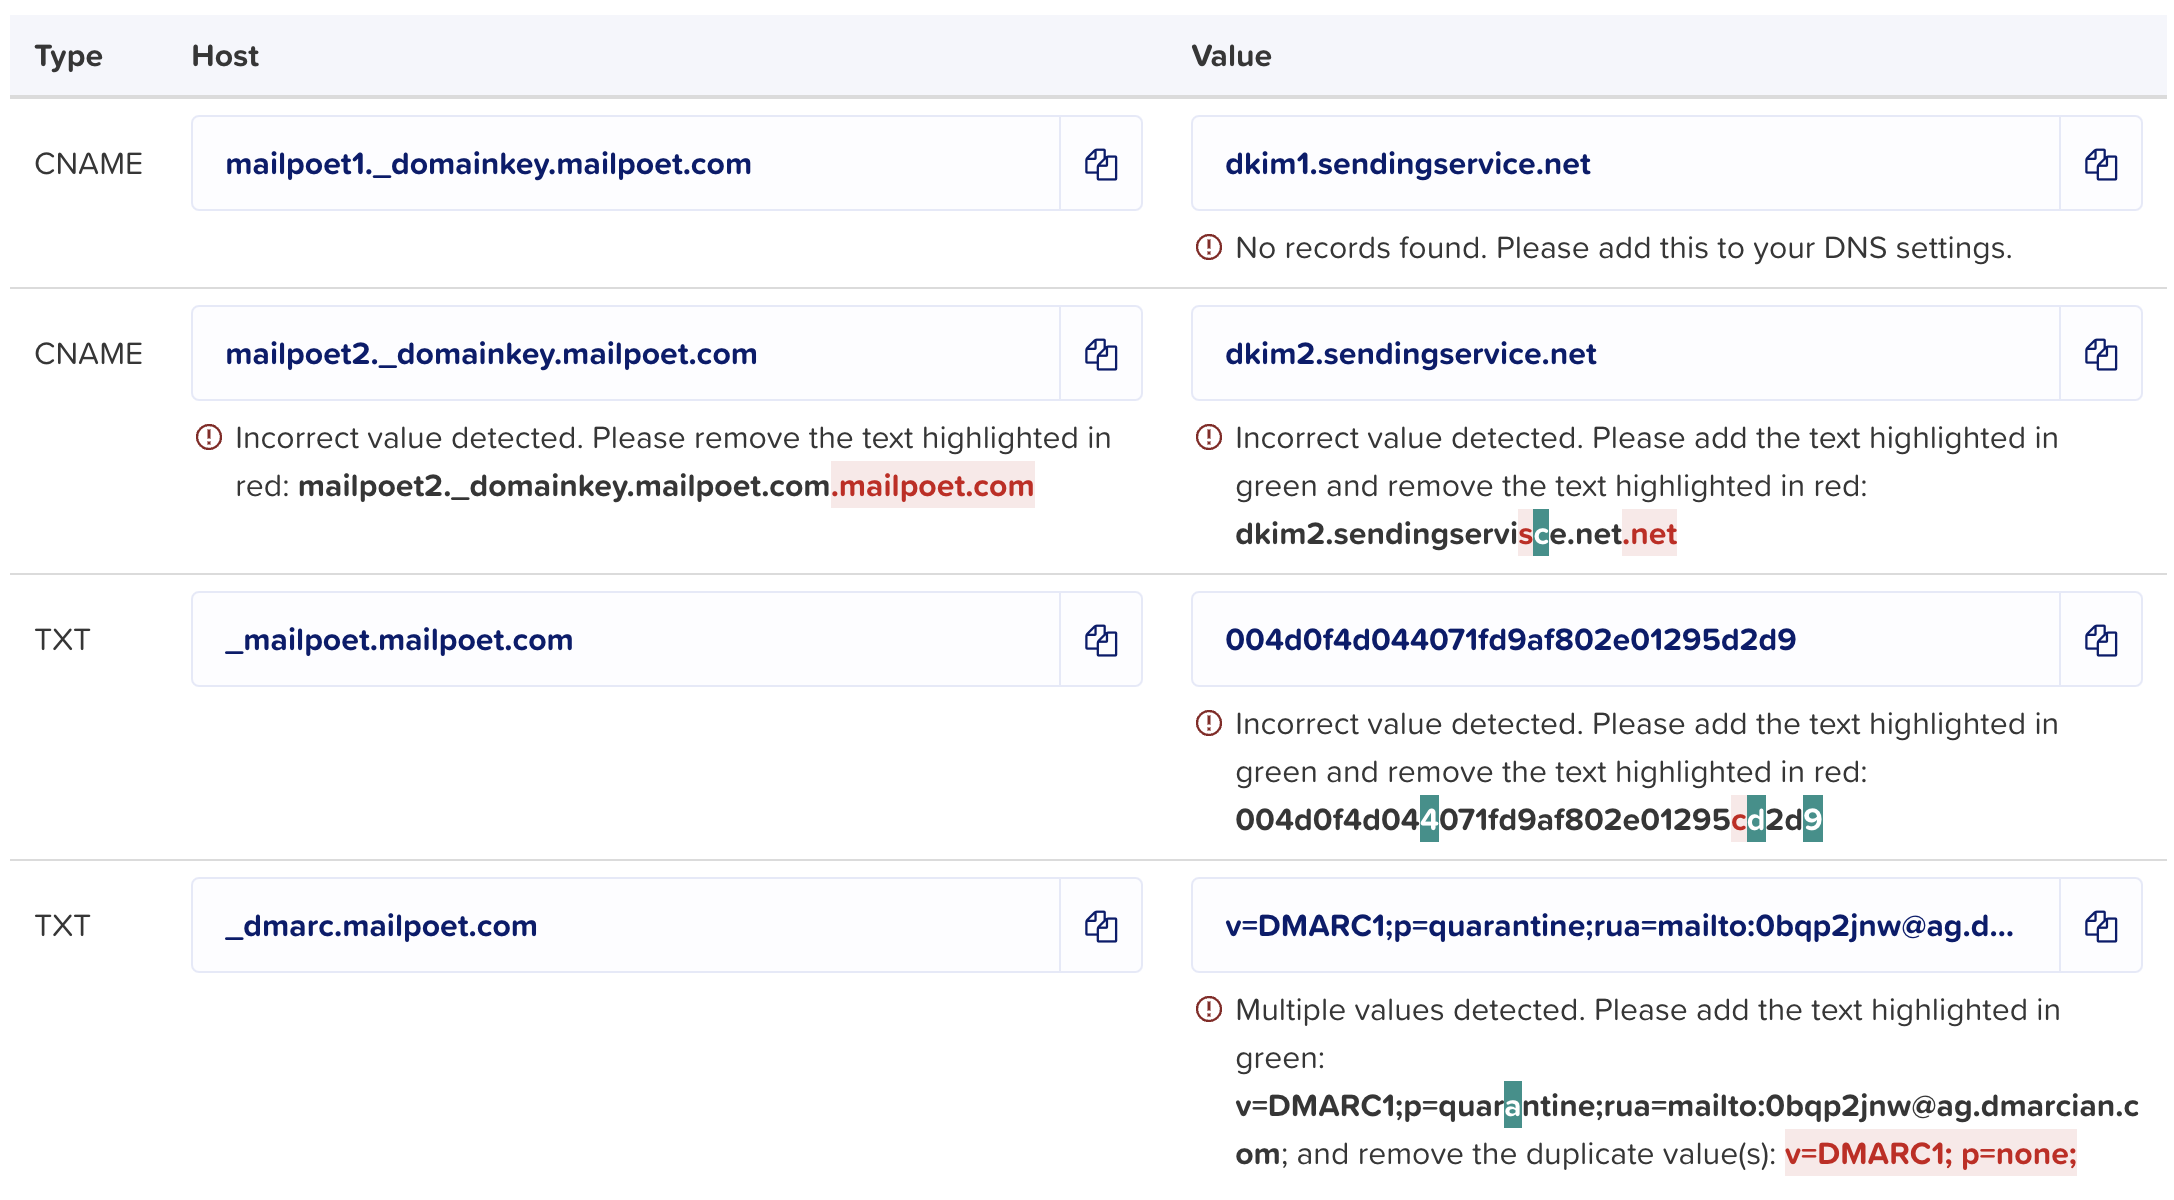
Task: Click the No records found warning icon
Action: (1209, 247)
